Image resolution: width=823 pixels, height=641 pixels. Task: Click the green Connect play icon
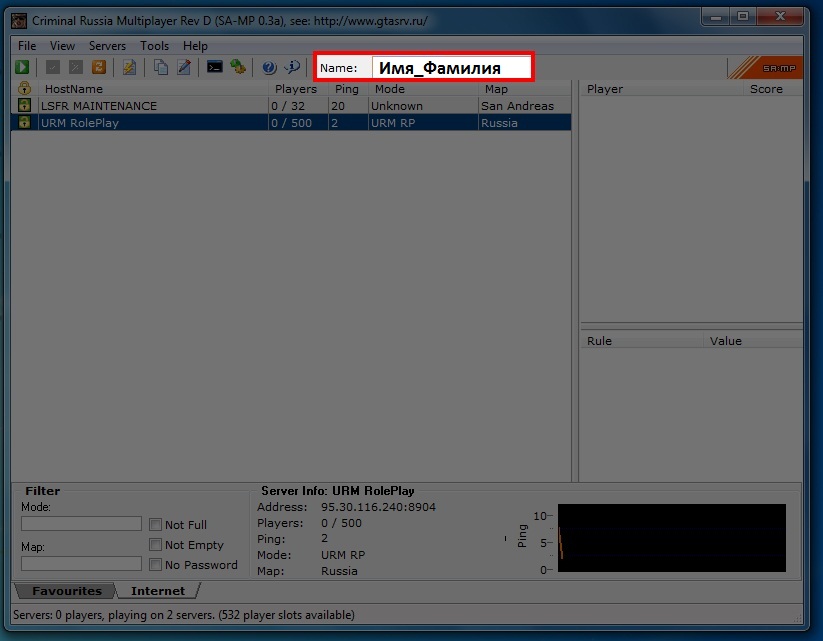point(22,67)
